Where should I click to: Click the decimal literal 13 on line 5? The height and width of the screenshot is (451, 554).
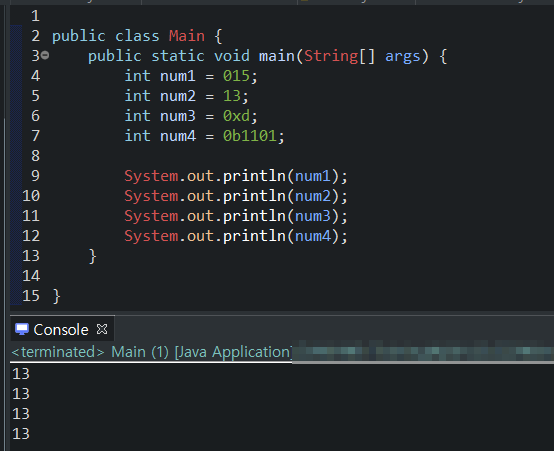point(232,96)
